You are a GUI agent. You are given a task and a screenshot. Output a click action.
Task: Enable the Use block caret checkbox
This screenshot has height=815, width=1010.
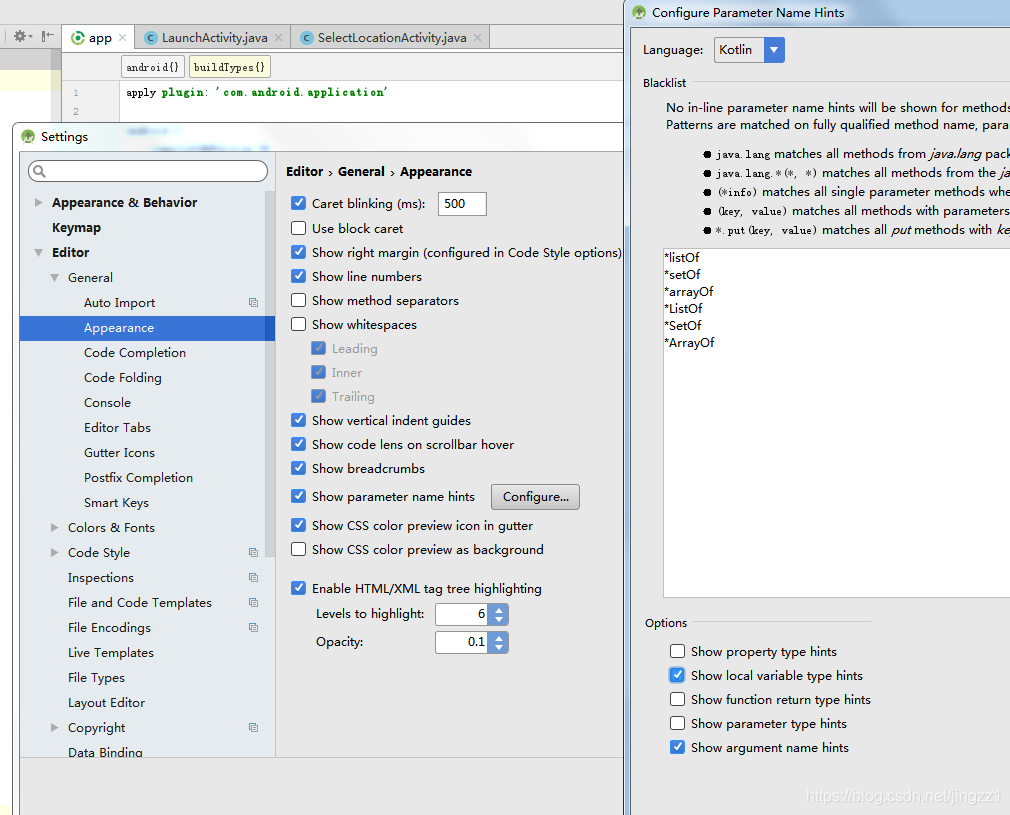click(x=298, y=228)
